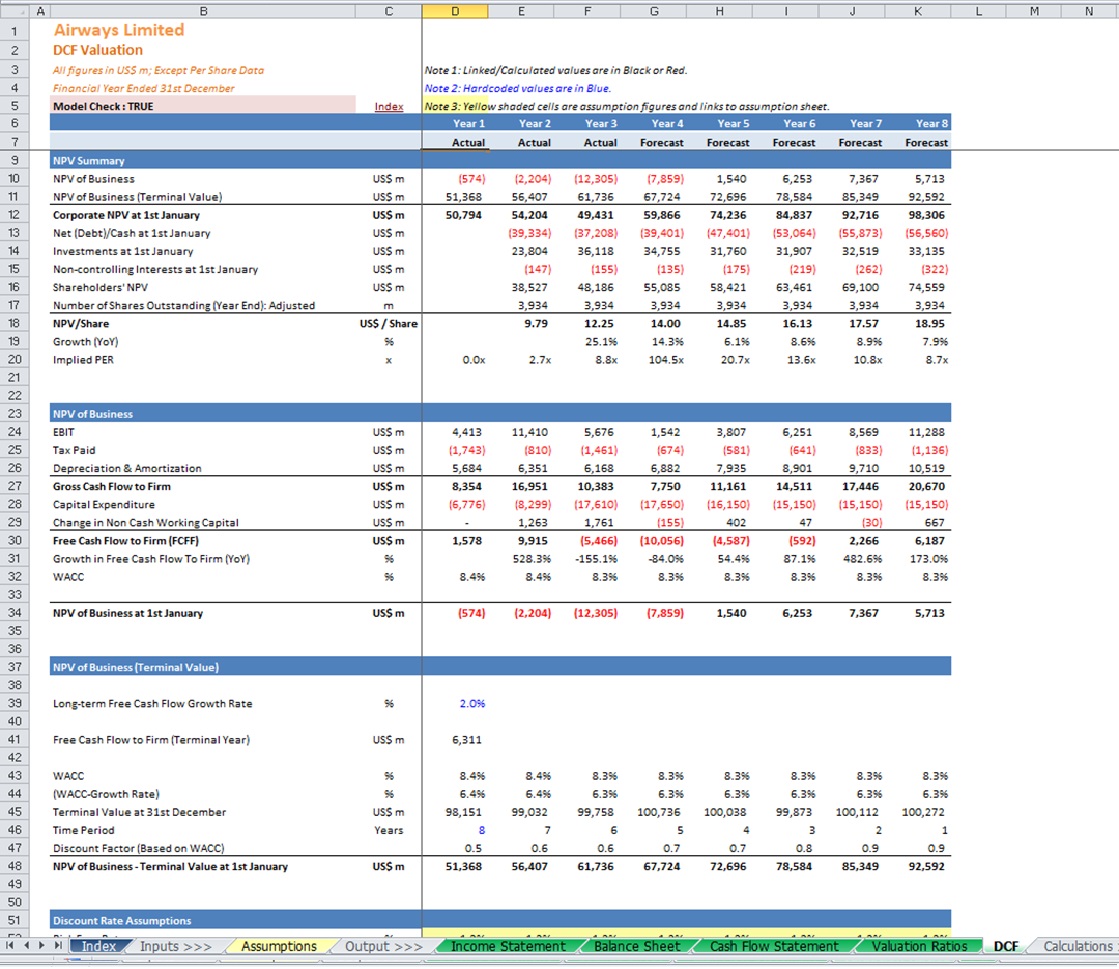Jump to first sheet with tab scroll arrow
The image size is (1119, 969).
click(x=9, y=945)
